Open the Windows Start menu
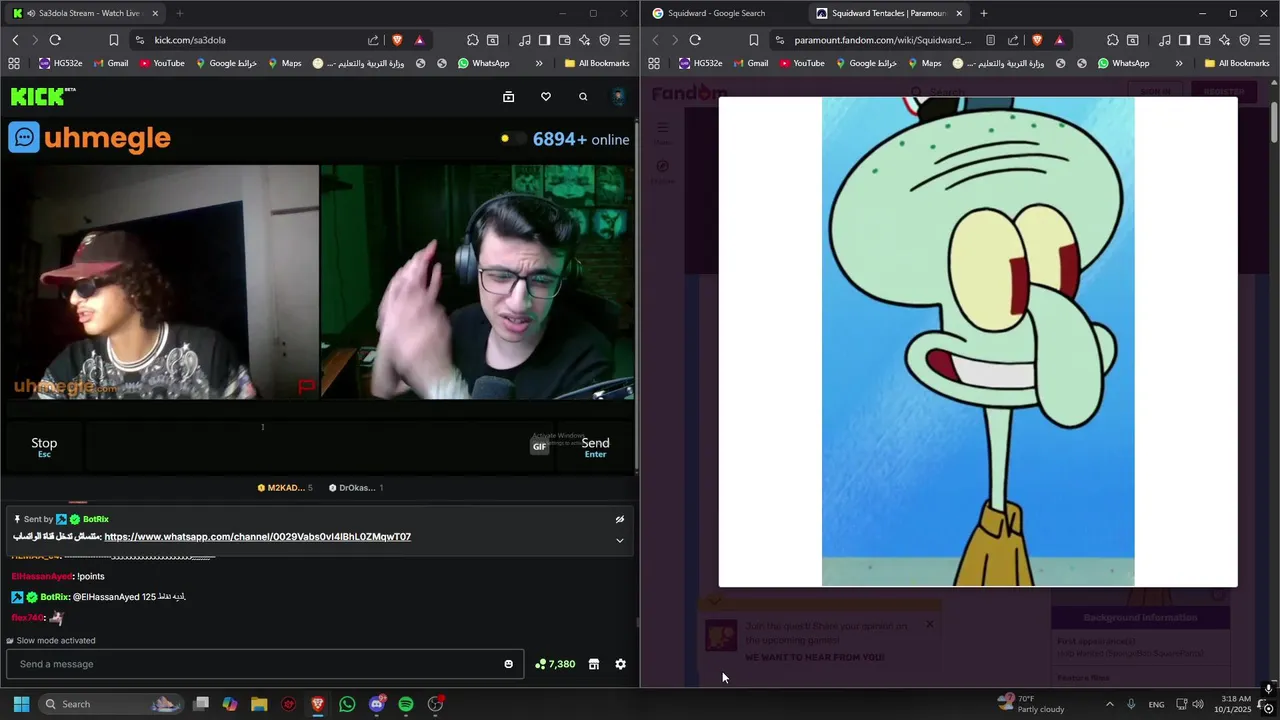Viewport: 1280px width, 720px height. tap(21, 704)
